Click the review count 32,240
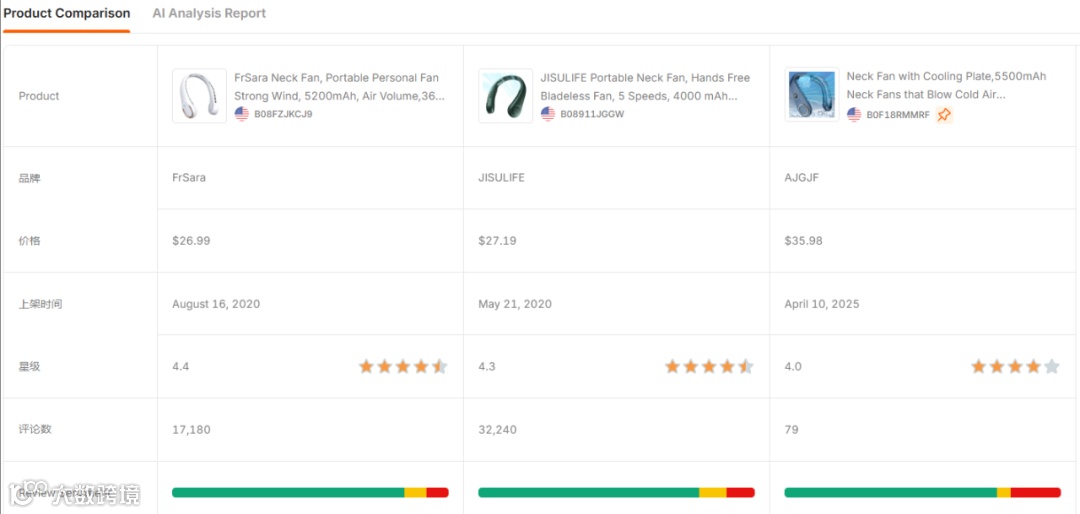This screenshot has height=514, width=1080. (x=498, y=430)
